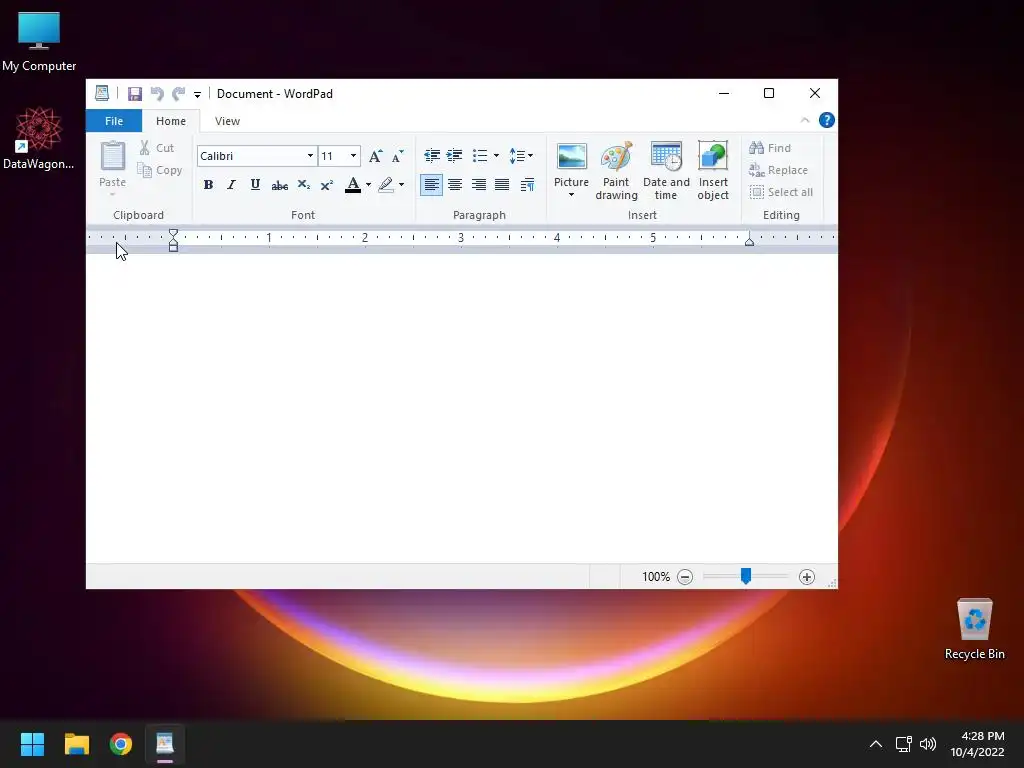Apply the text color A button
The height and width of the screenshot is (768, 1024).
click(x=353, y=185)
